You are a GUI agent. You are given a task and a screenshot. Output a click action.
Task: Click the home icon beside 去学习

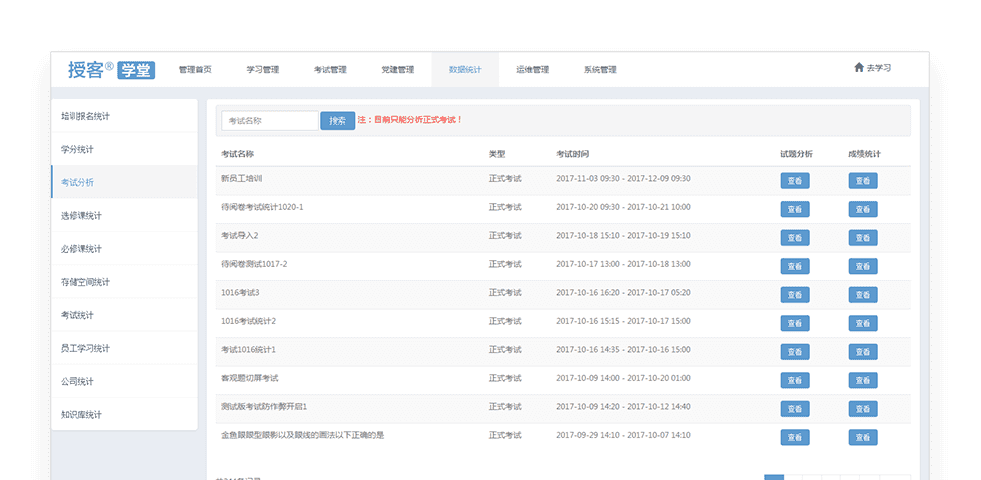point(858,68)
